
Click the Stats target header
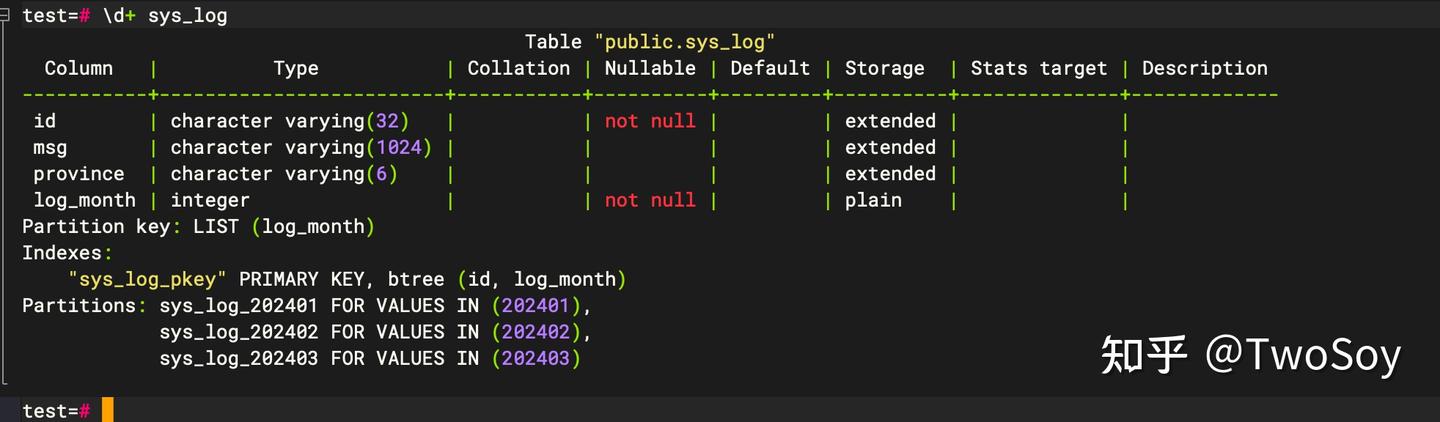pyautogui.click(x=1039, y=68)
